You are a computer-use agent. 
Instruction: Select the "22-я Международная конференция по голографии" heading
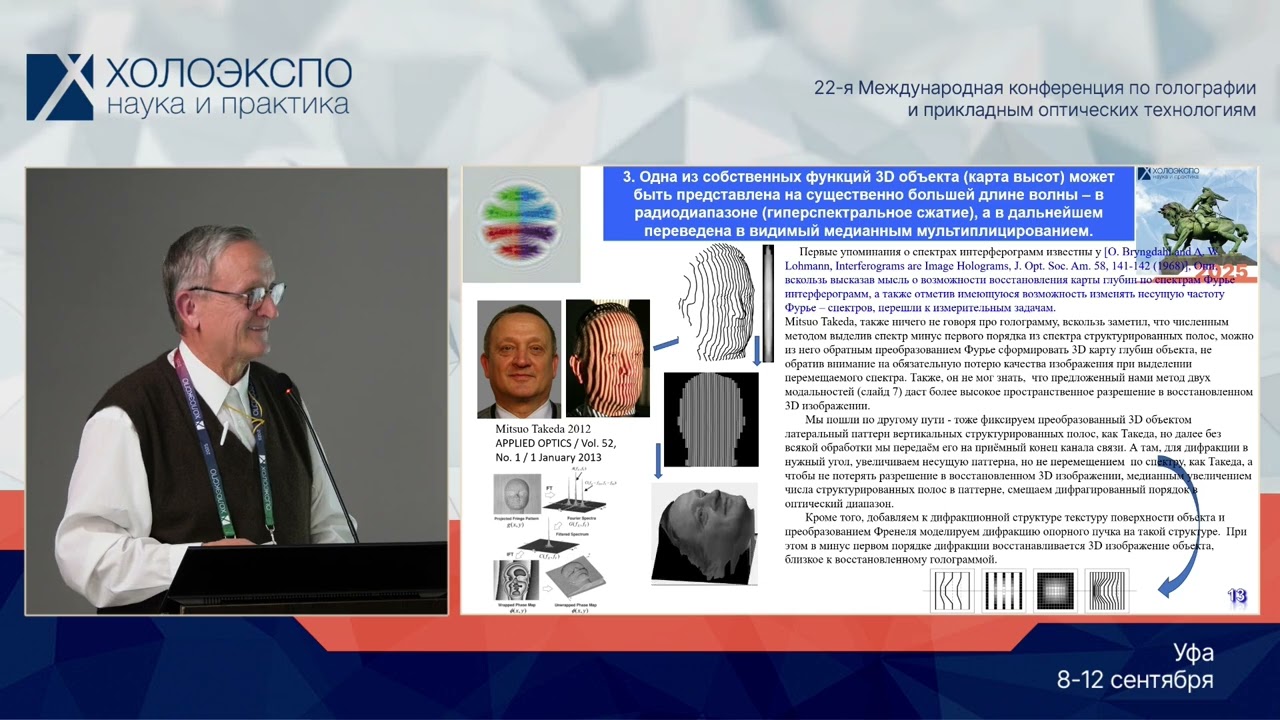point(1035,88)
